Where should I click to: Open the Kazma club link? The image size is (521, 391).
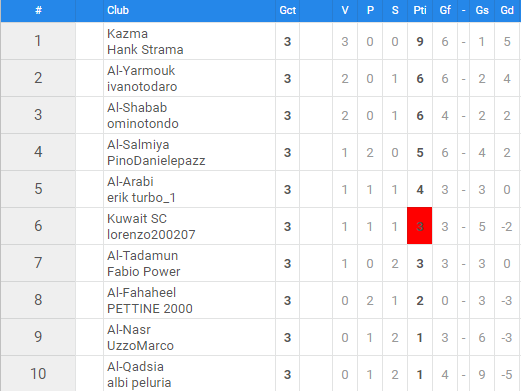click(127, 34)
